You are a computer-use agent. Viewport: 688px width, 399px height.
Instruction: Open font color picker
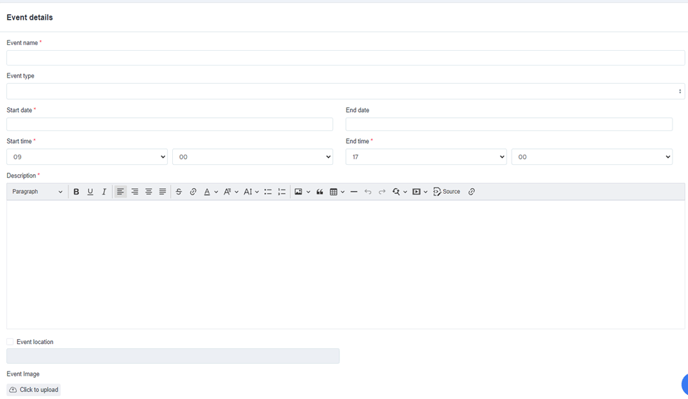[211, 192]
